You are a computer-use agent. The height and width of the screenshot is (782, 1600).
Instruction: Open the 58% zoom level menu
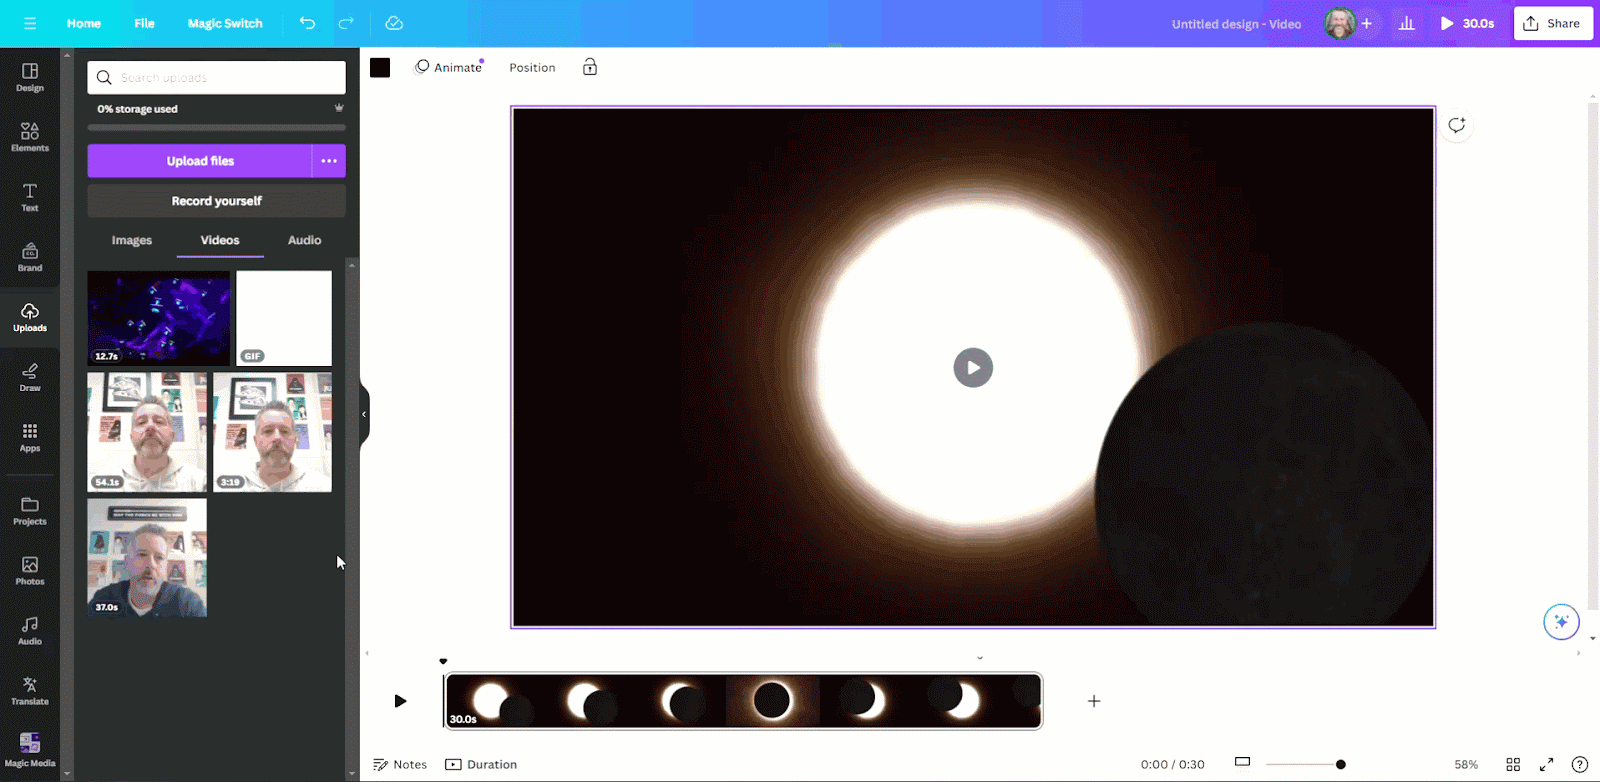(1466, 764)
